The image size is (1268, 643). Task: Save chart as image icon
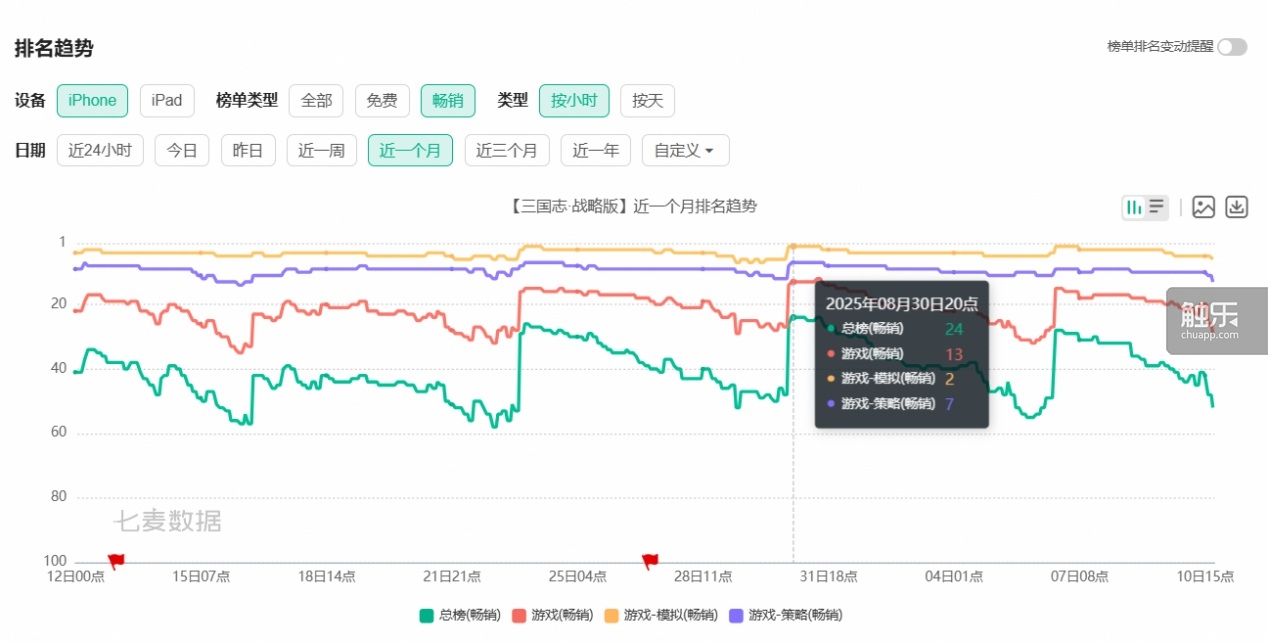(1204, 207)
